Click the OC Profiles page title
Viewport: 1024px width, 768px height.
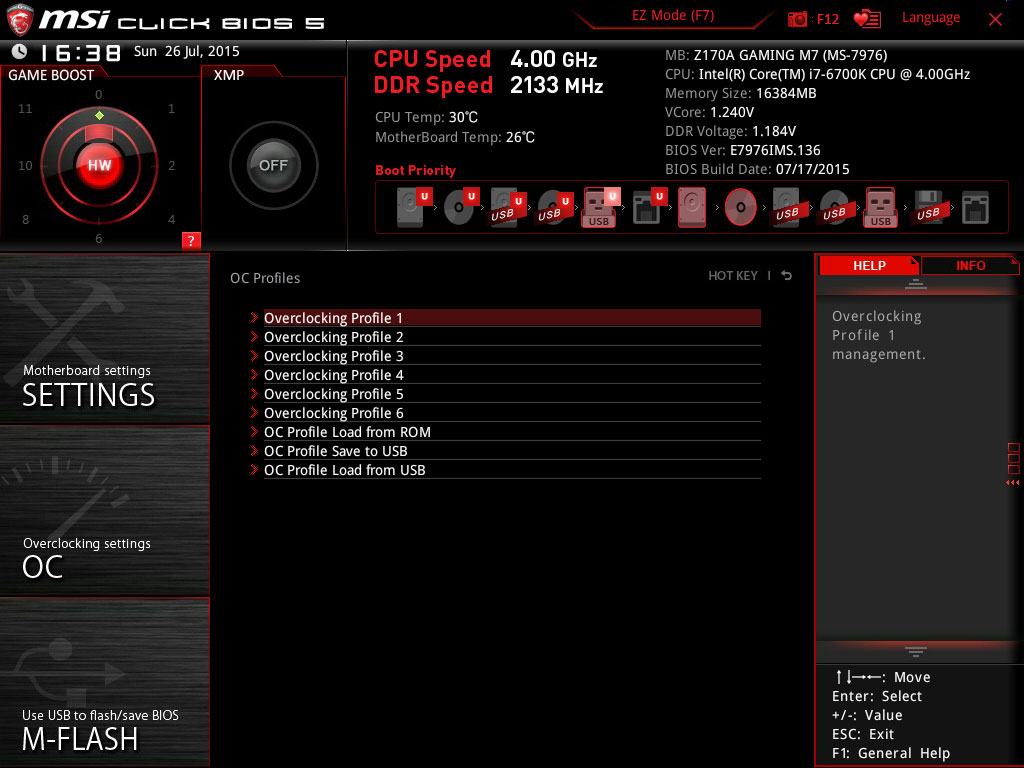click(265, 278)
